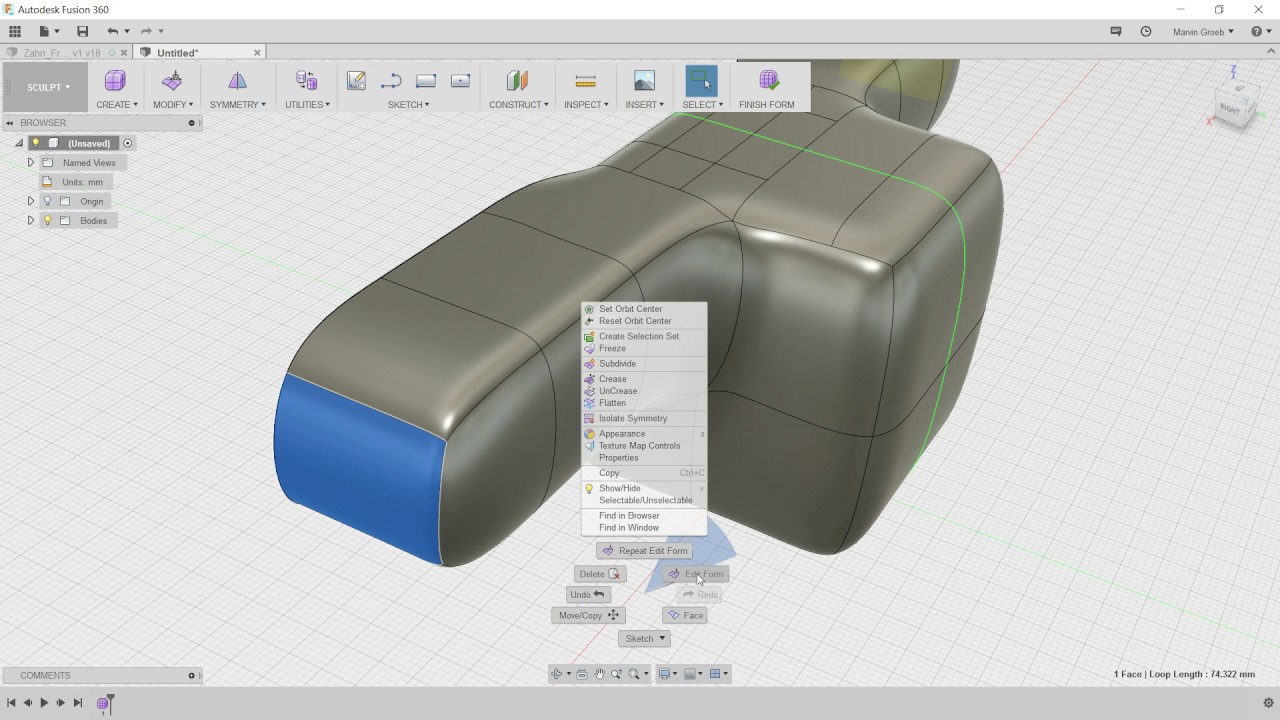Click the Delete marking menu button
Viewport: 1280px width, 720px height.
600,574
